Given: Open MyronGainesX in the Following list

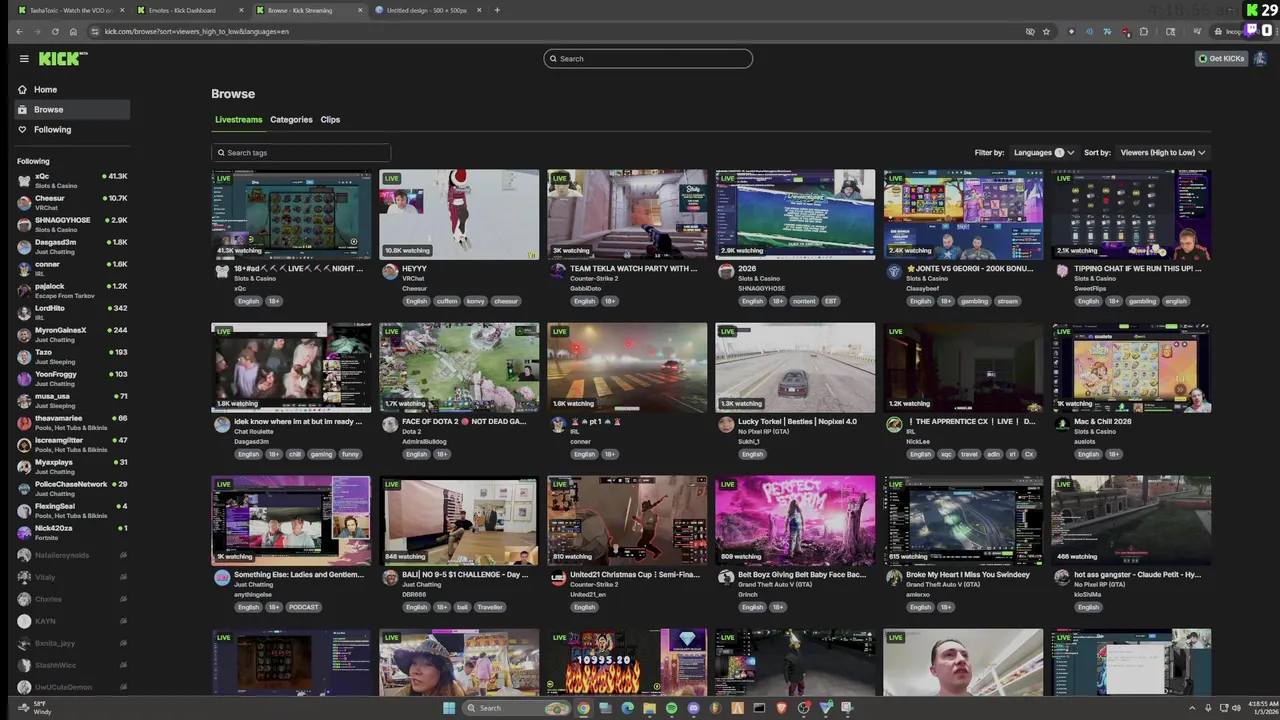Looking at the screenshot, I should [x=72, y=334].
